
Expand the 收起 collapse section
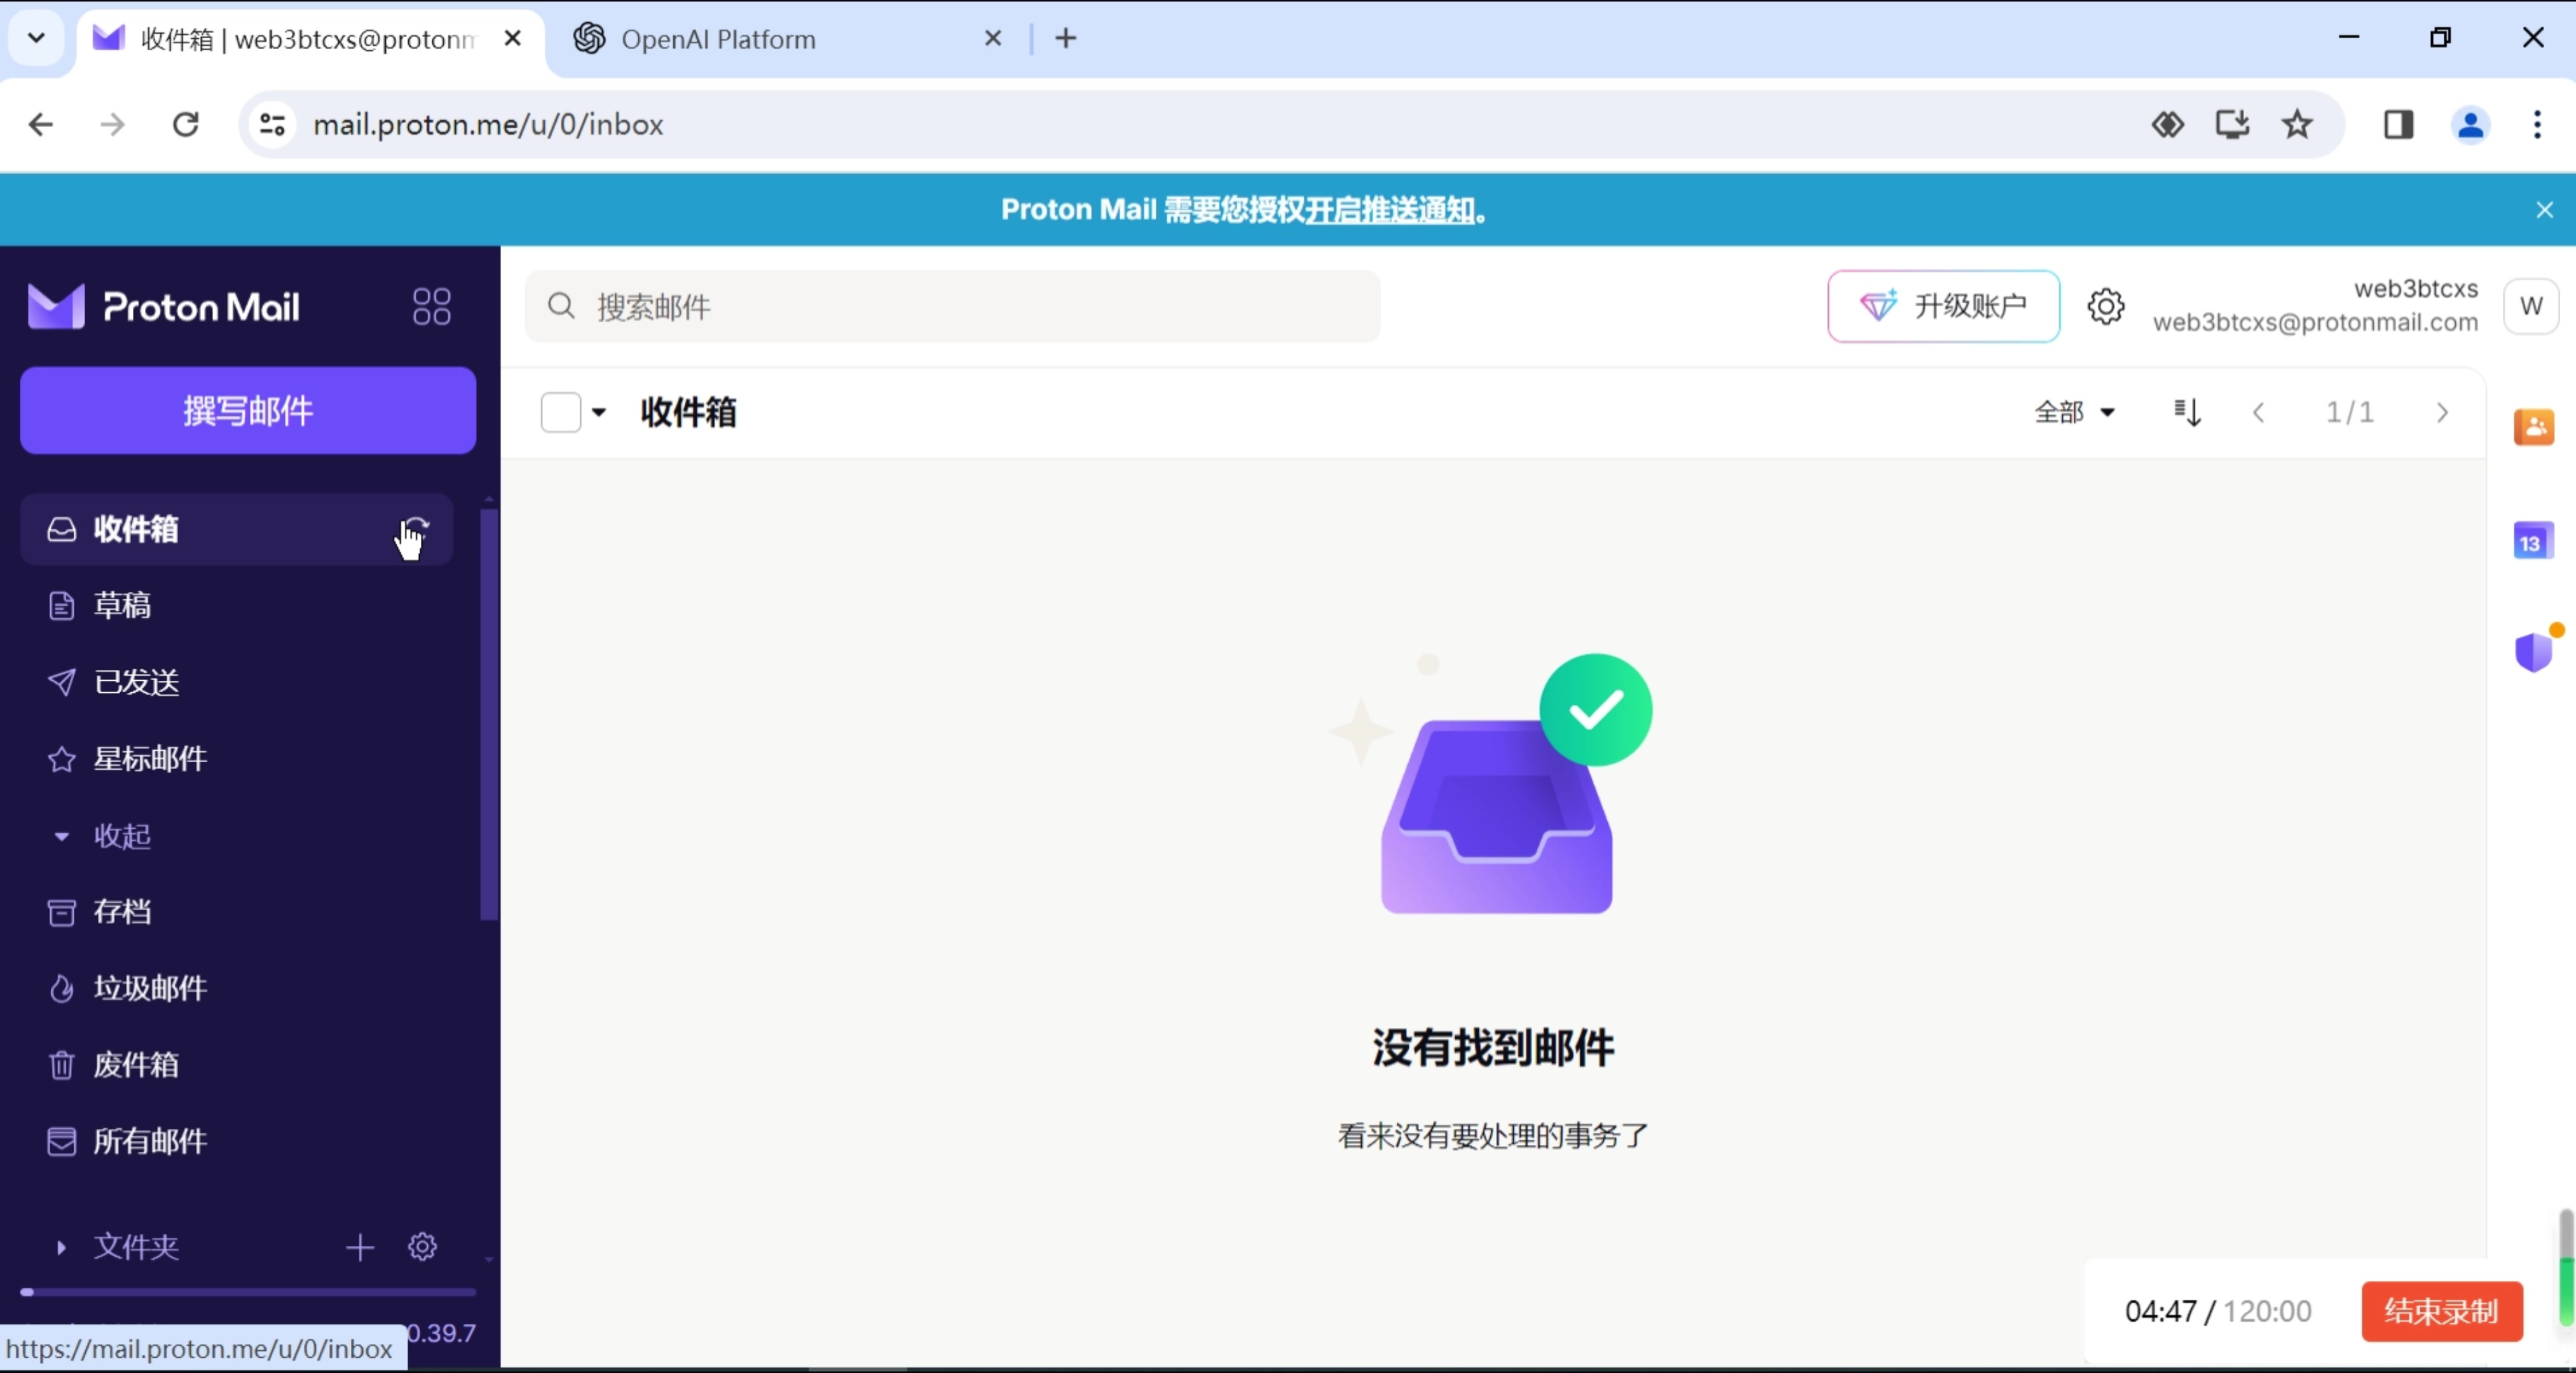(x=60, y=835)
